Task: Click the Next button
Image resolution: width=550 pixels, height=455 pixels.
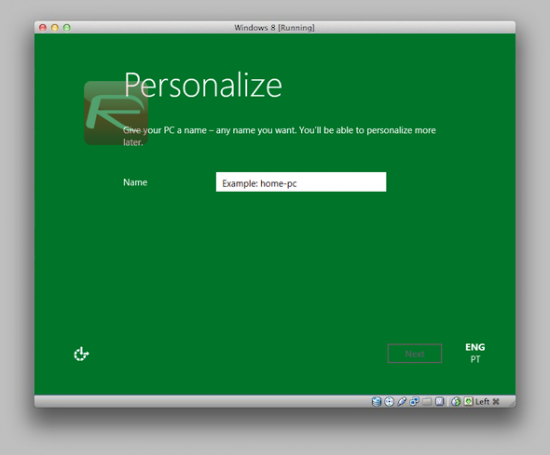Action: (x=415, y=353)
